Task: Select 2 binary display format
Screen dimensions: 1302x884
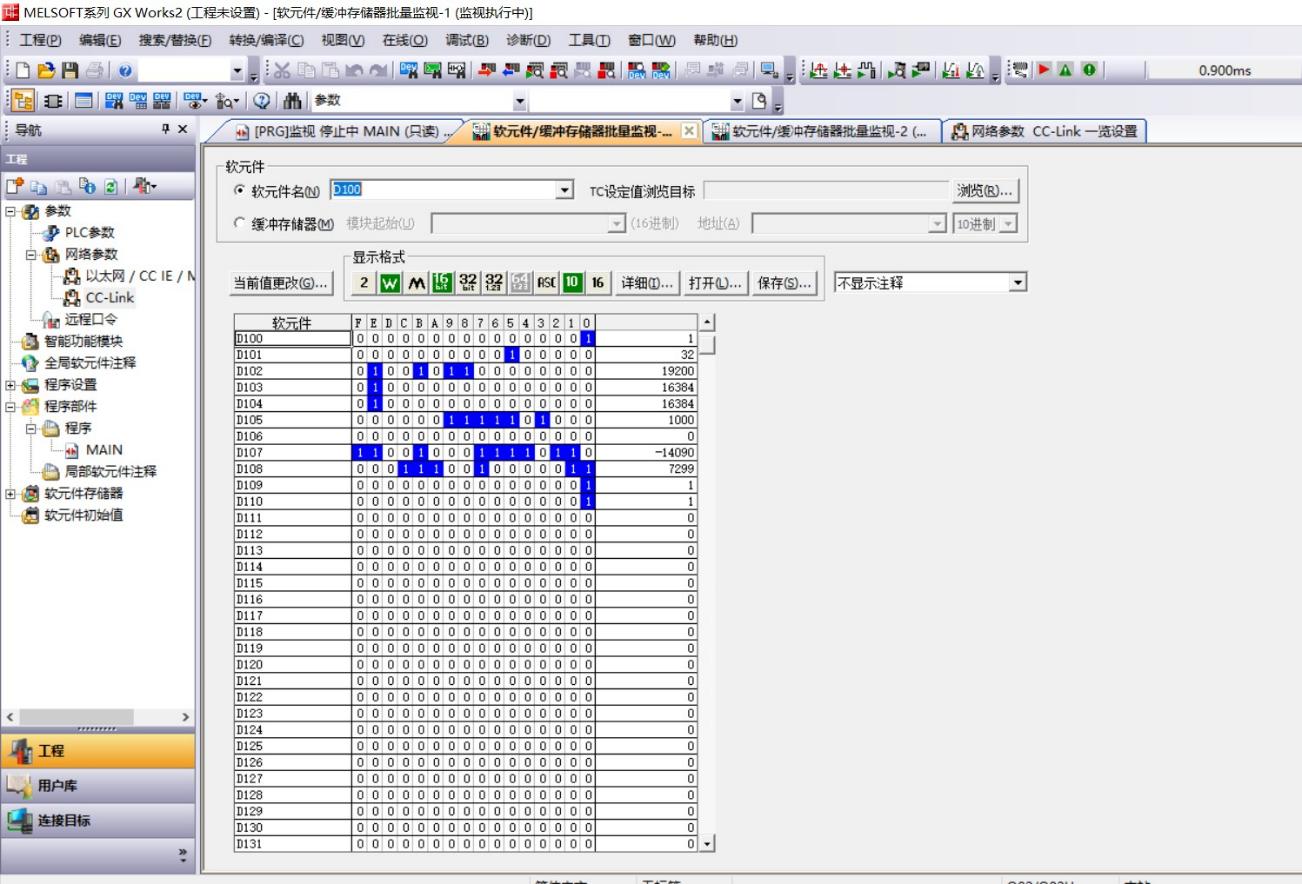Action: [366, 283]
